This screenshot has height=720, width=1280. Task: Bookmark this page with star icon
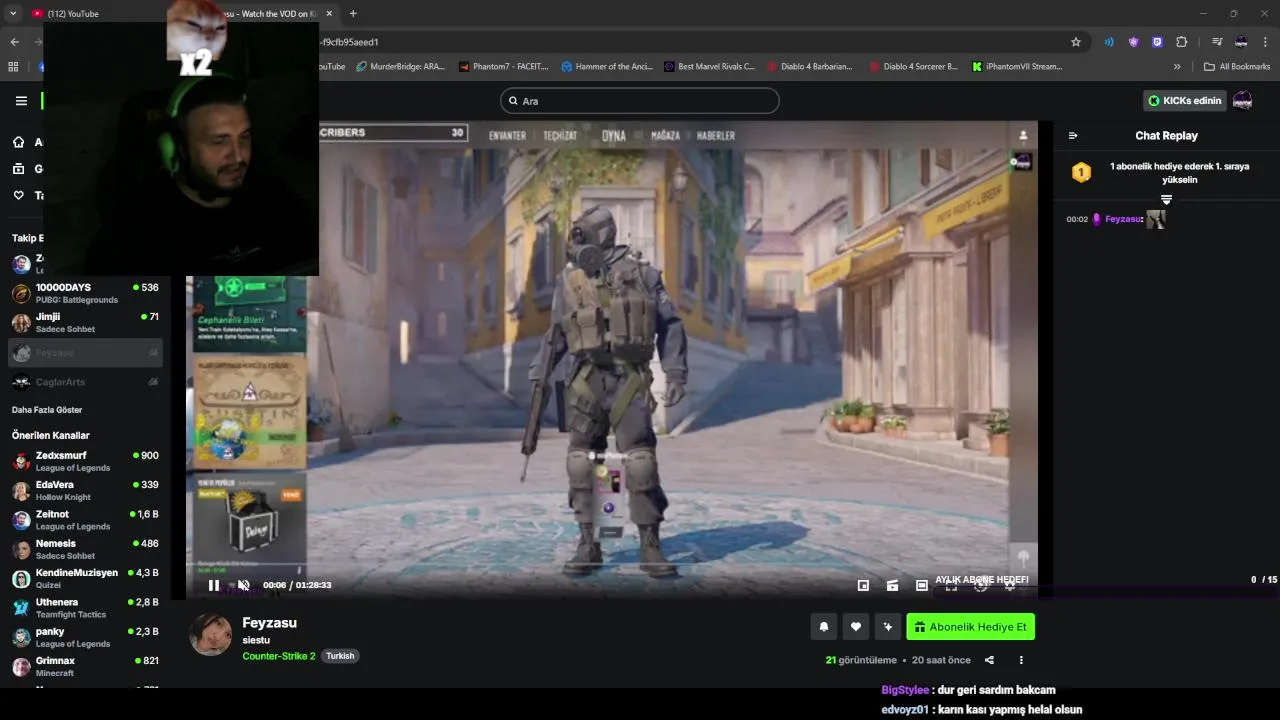point(1076,42)
